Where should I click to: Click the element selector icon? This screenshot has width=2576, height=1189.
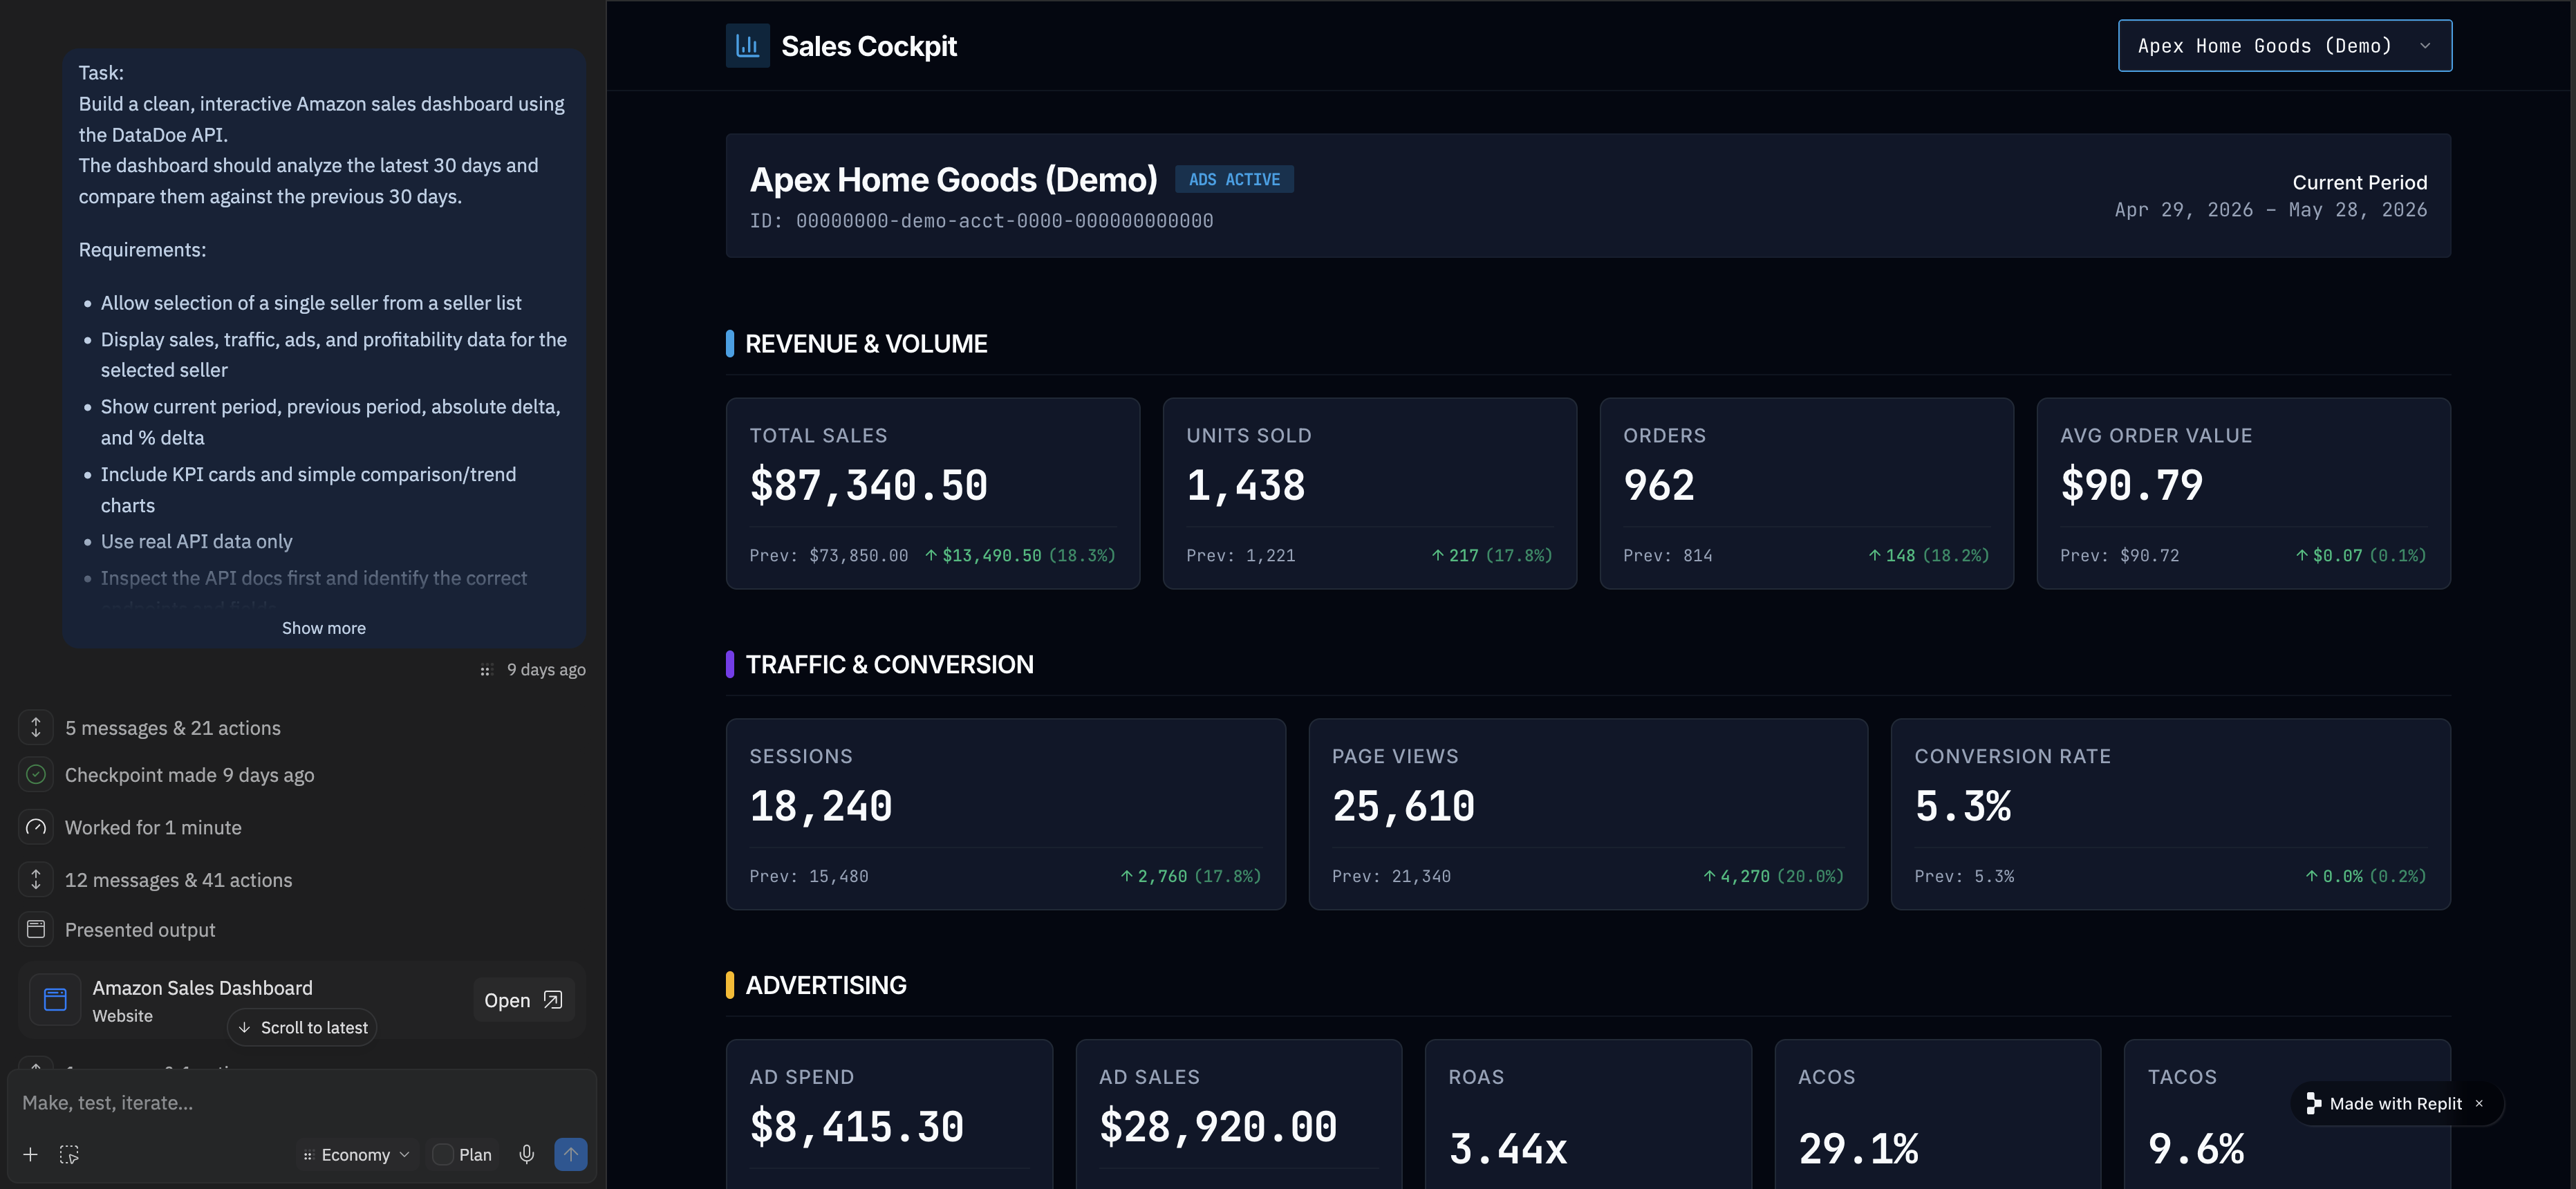(69, 1154)
